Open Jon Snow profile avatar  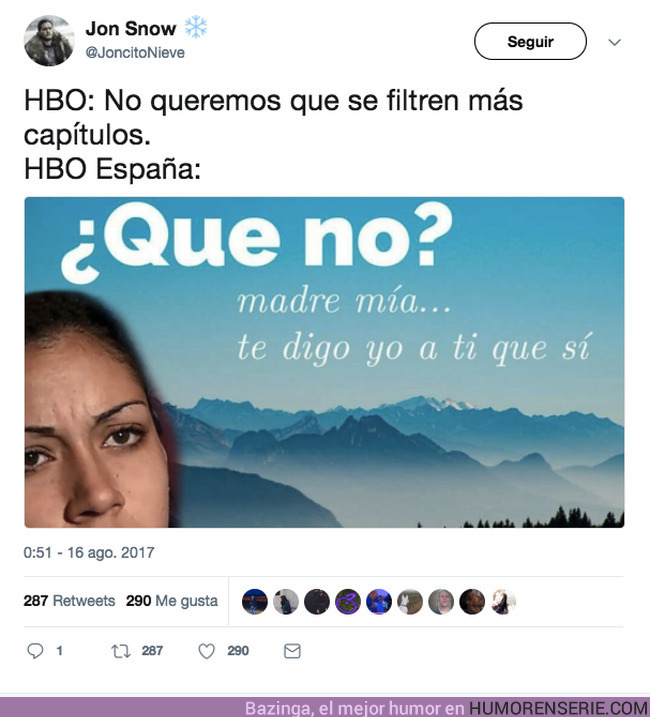(48, 41)
